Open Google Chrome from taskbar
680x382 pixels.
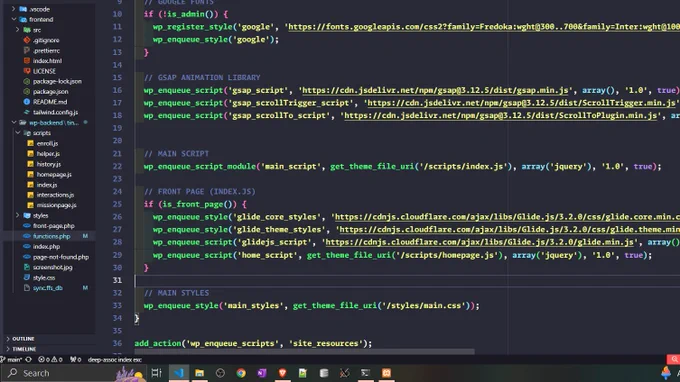[241, 373]
